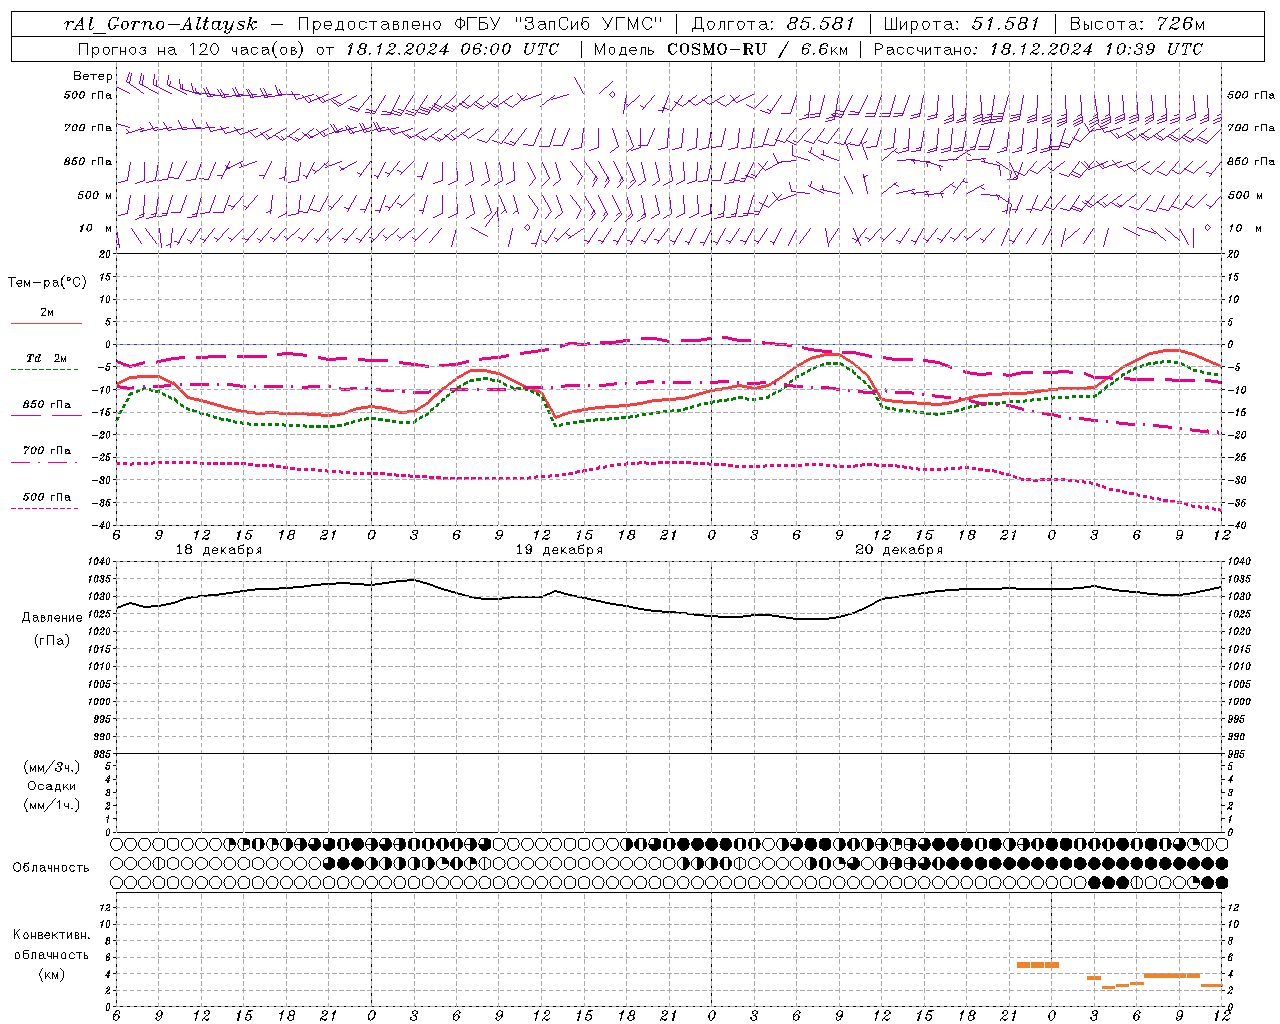Select the right 10 м wind level label

(1244, 228)
